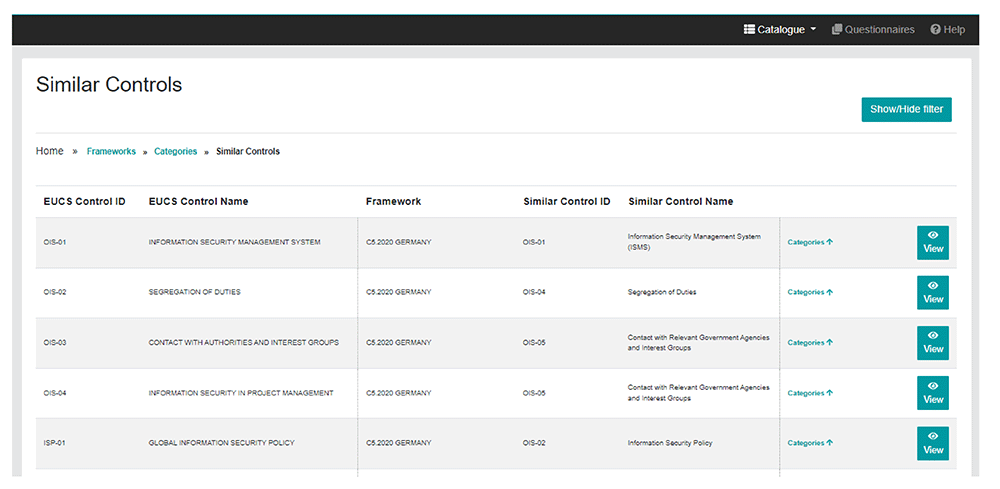Image resolution: width=1000 pixels, height=489 pixels.
Task: Open the Categories breadcrumb link
Action: (175, 151)
